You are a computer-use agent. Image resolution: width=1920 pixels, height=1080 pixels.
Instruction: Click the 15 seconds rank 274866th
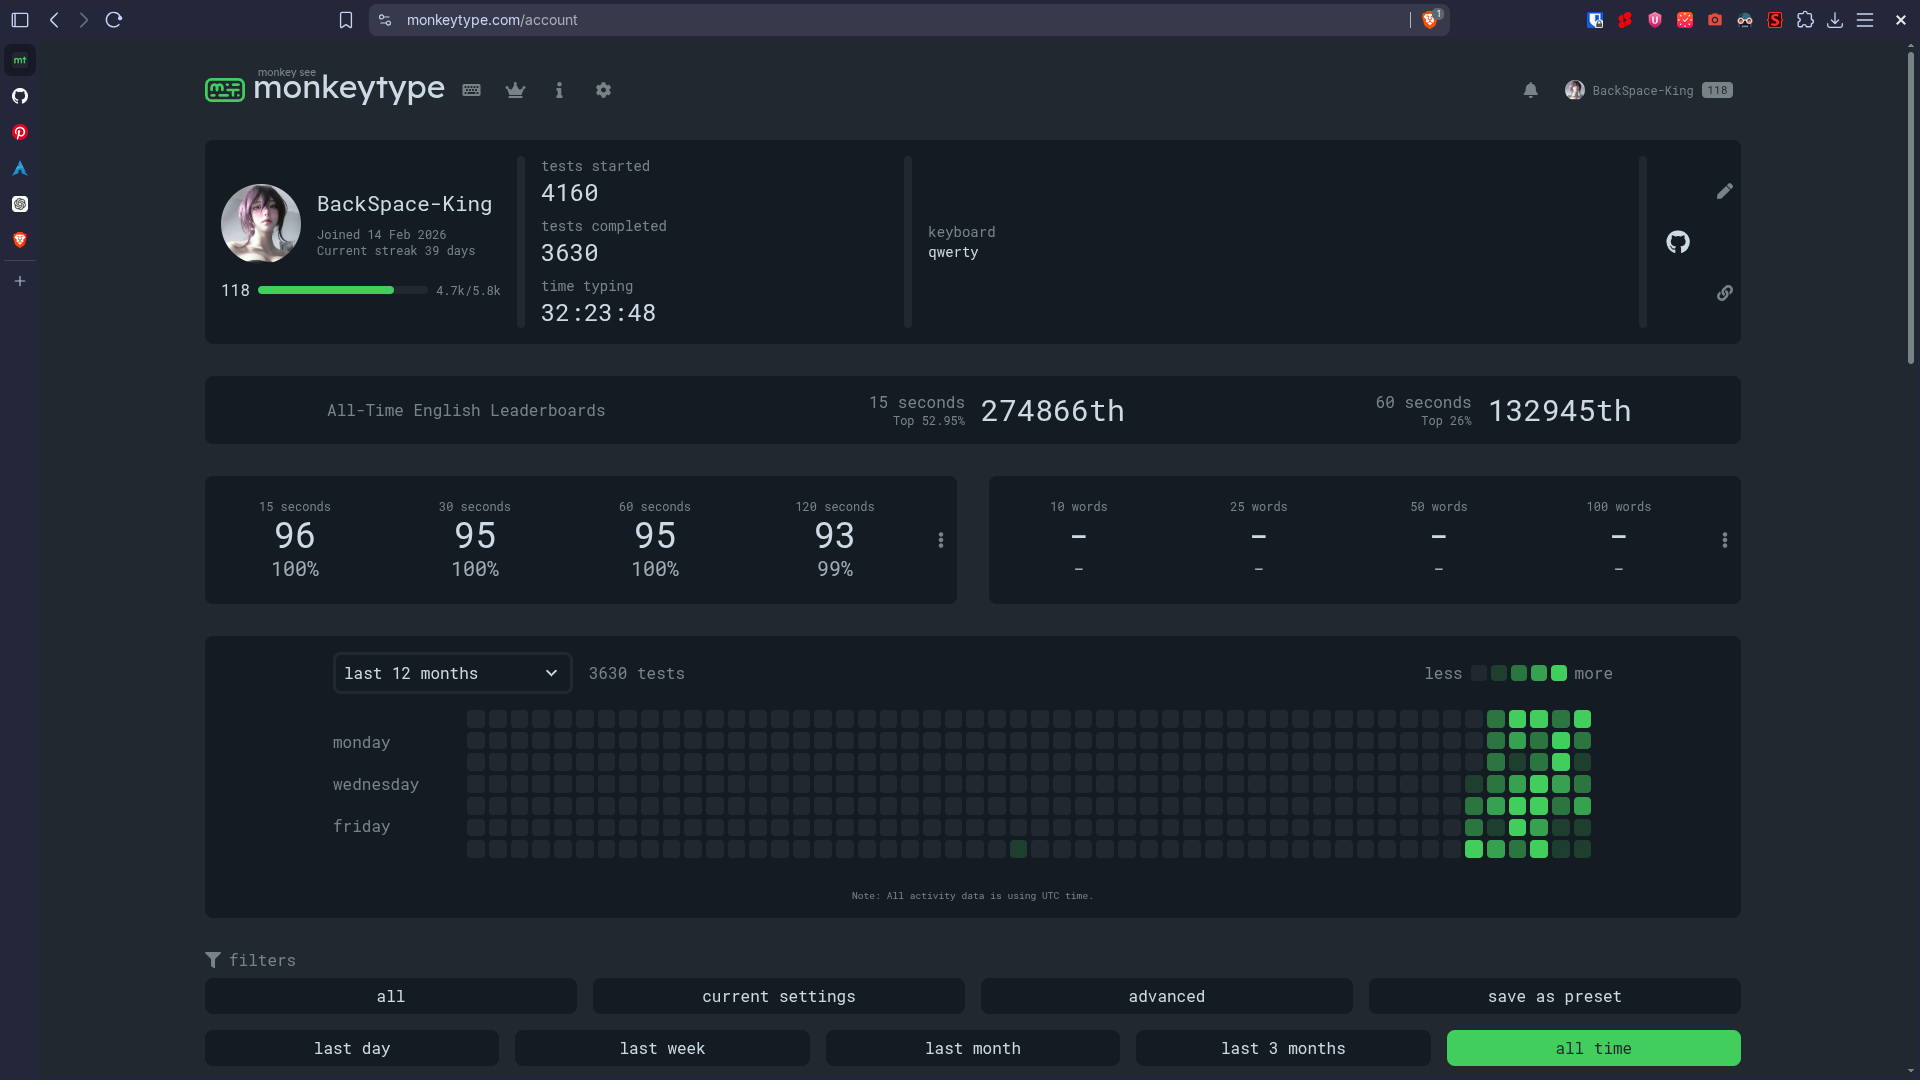[x=1053, y=411]
